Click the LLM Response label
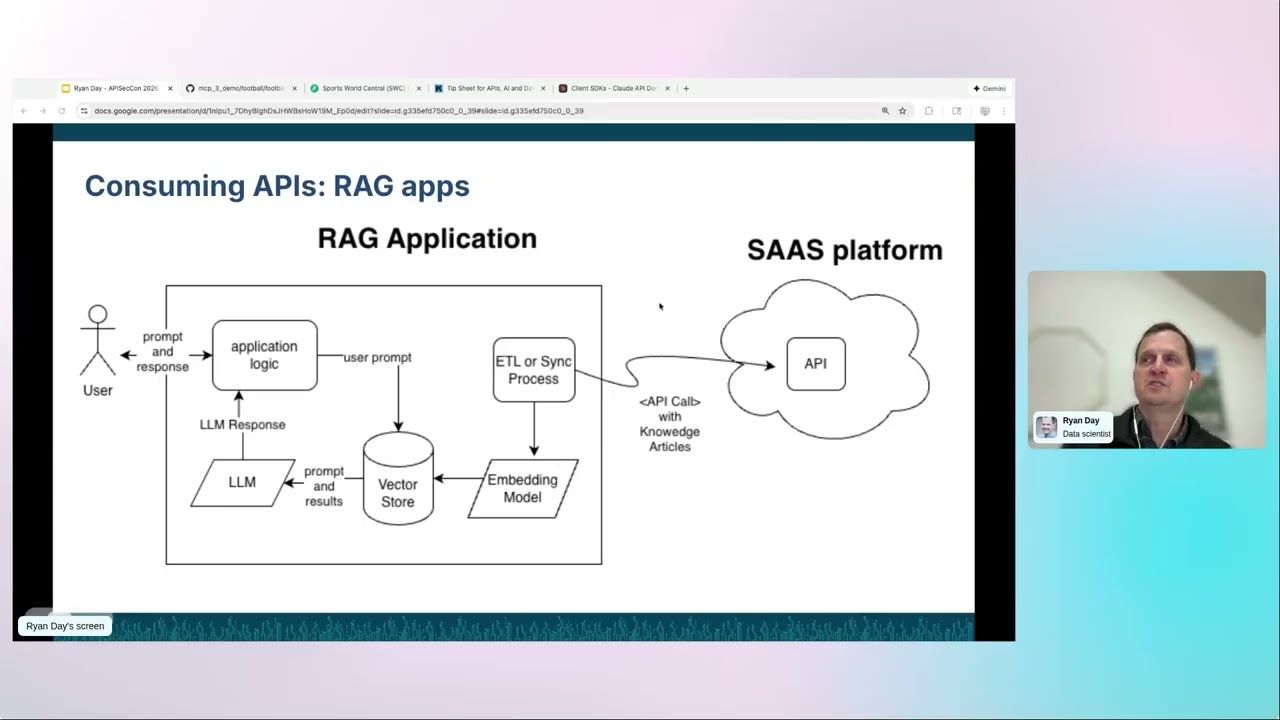Viewport: 1280px width, 720px height. pyautogui.click(x=242, y=424)
